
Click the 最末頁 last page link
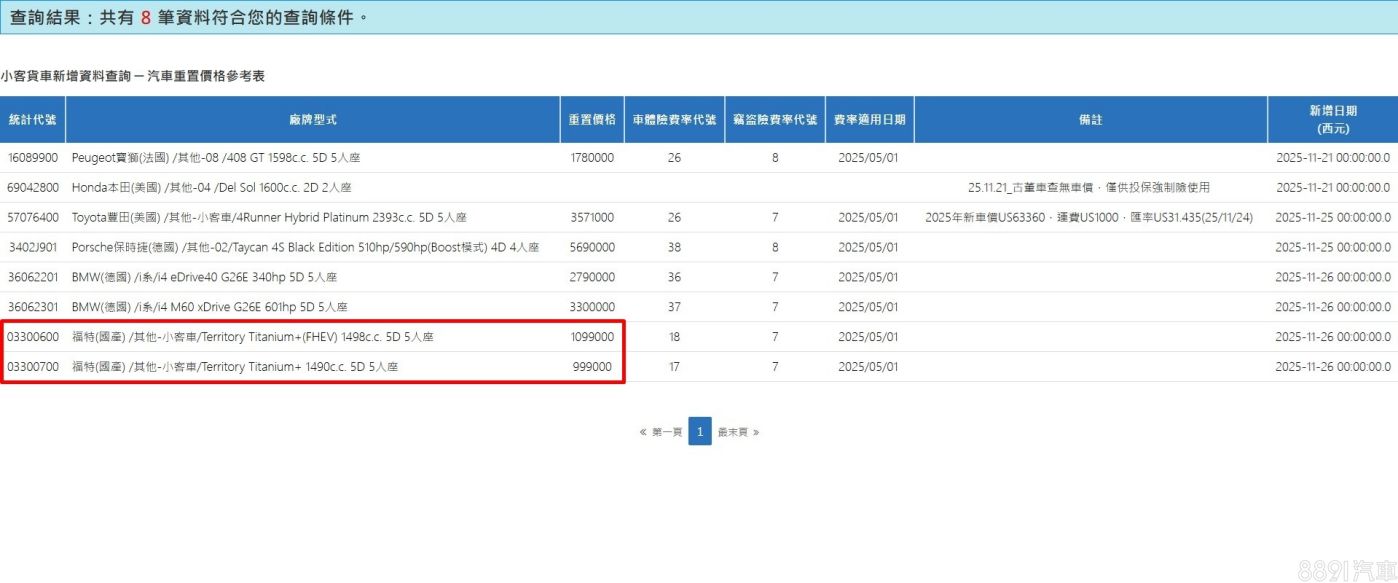click(738, 432)
